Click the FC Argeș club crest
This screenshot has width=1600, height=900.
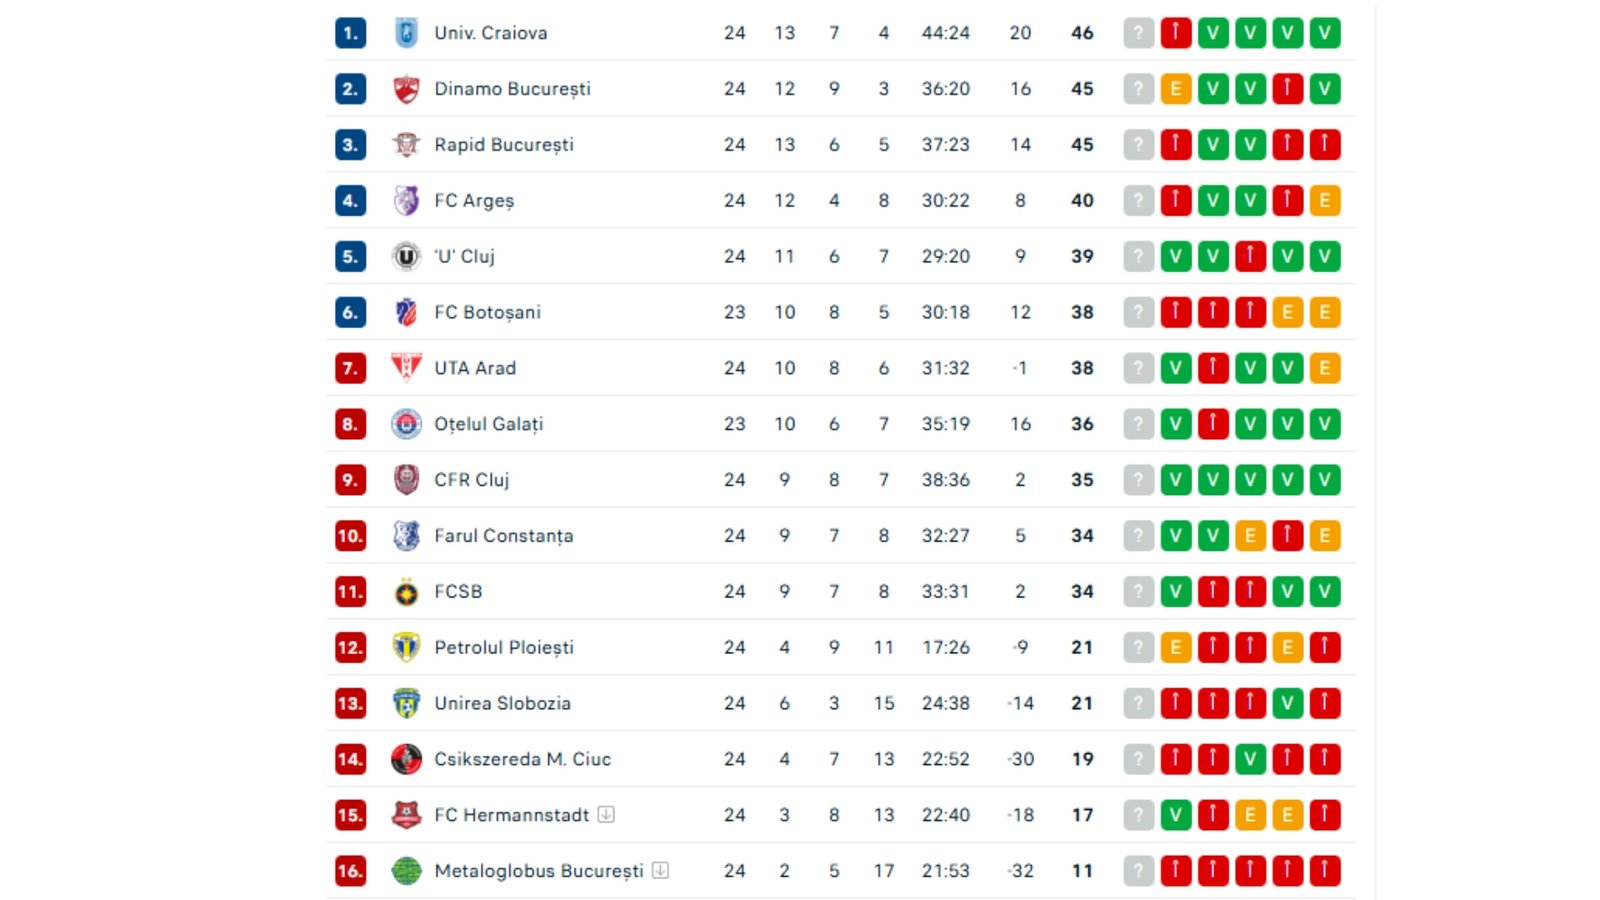point(408,200)
